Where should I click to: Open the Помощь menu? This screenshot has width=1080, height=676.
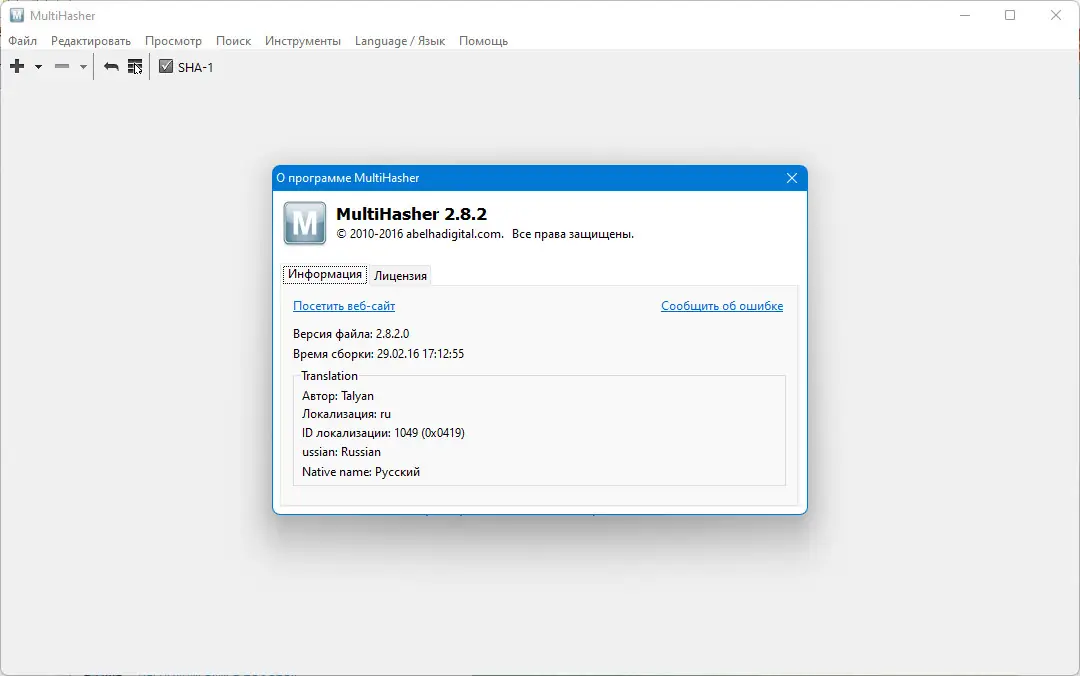click(x=484, y=41)
